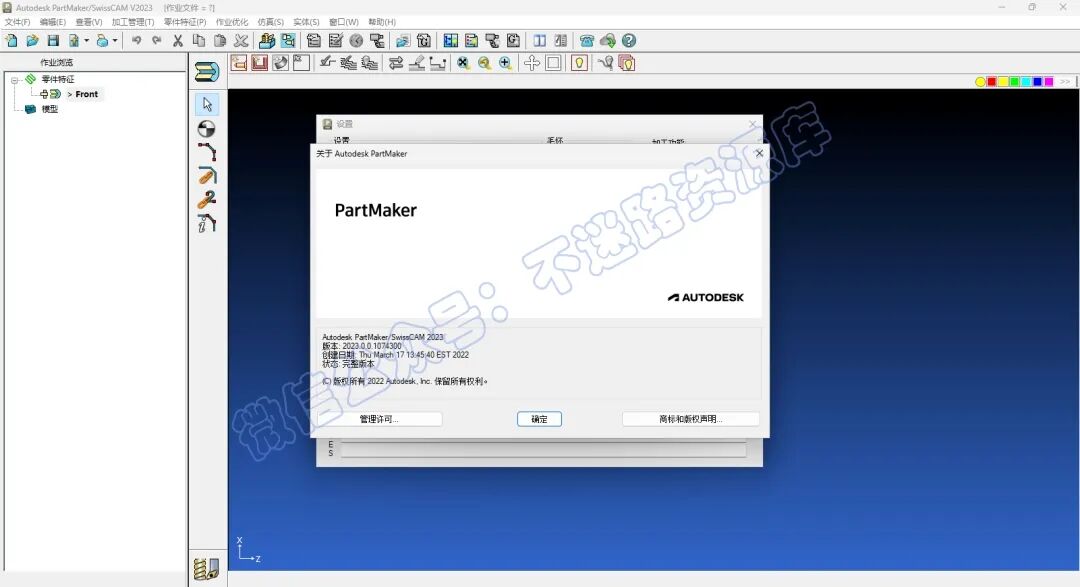Screen dimensions: 1080x587
Task: Select the Front tree item
Action: click(x=86, y=94)
